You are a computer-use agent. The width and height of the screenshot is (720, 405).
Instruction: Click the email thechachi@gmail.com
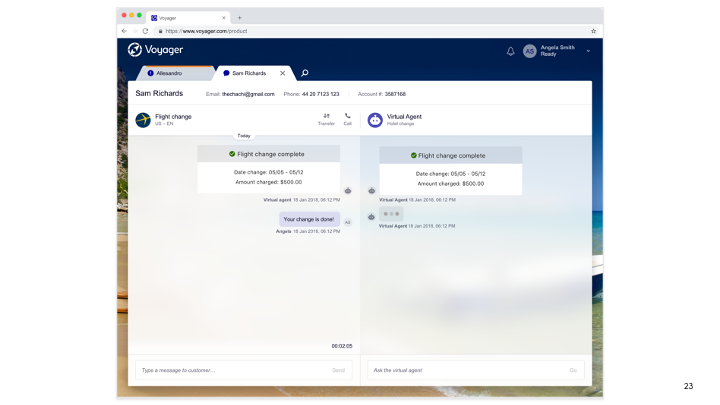click(x=248, y=94)
